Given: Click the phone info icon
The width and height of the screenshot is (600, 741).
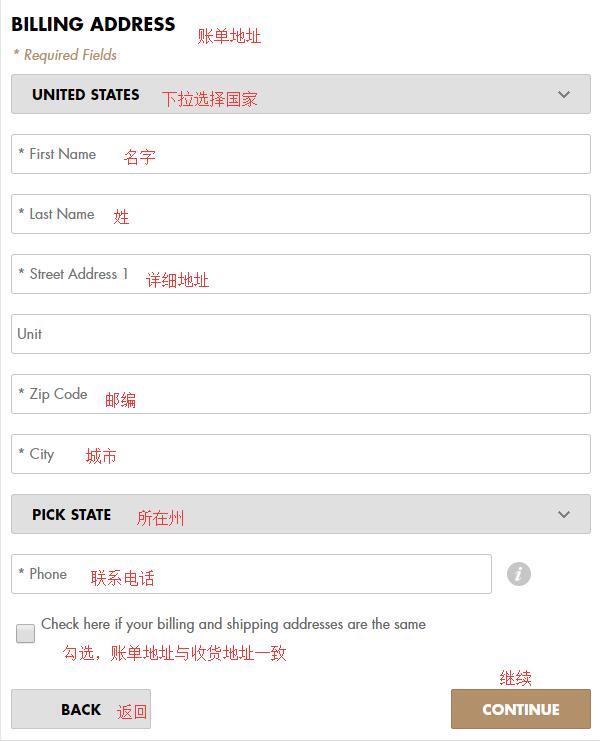Looking at the screenshot, I should (x=518, y=574).
